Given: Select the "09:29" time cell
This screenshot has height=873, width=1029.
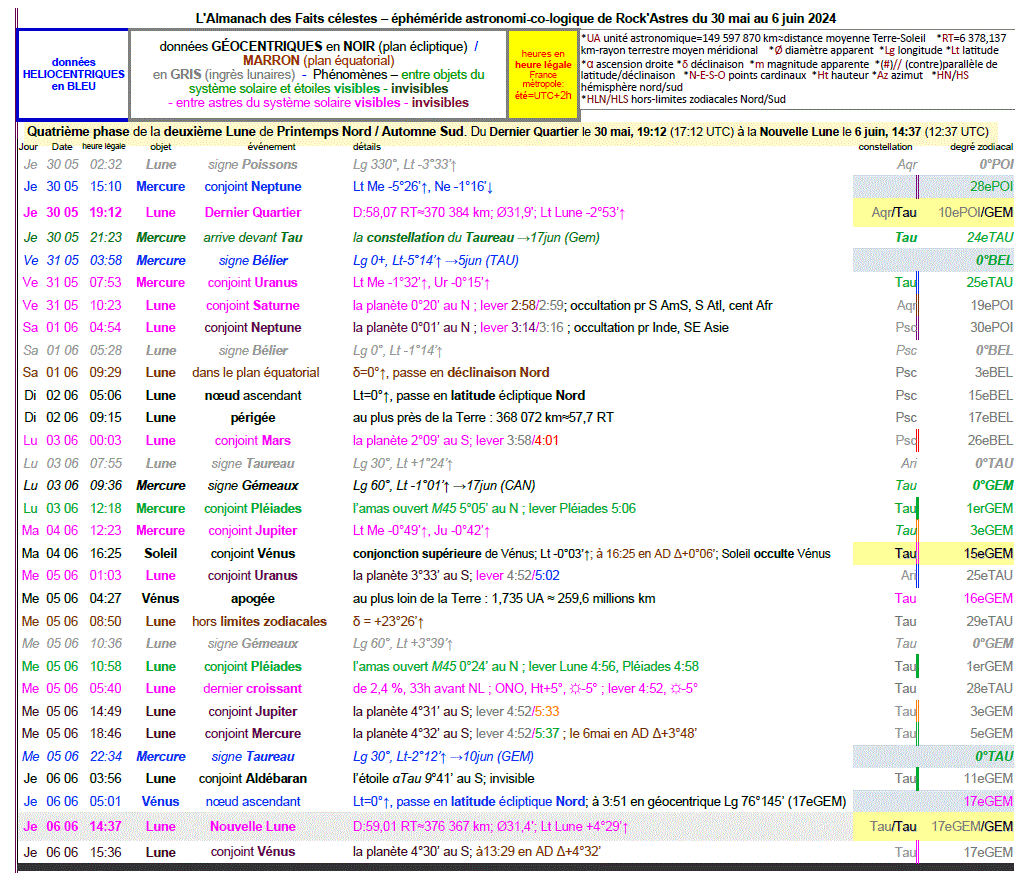Looking at the screenshot, I should (x=106, y=372).
